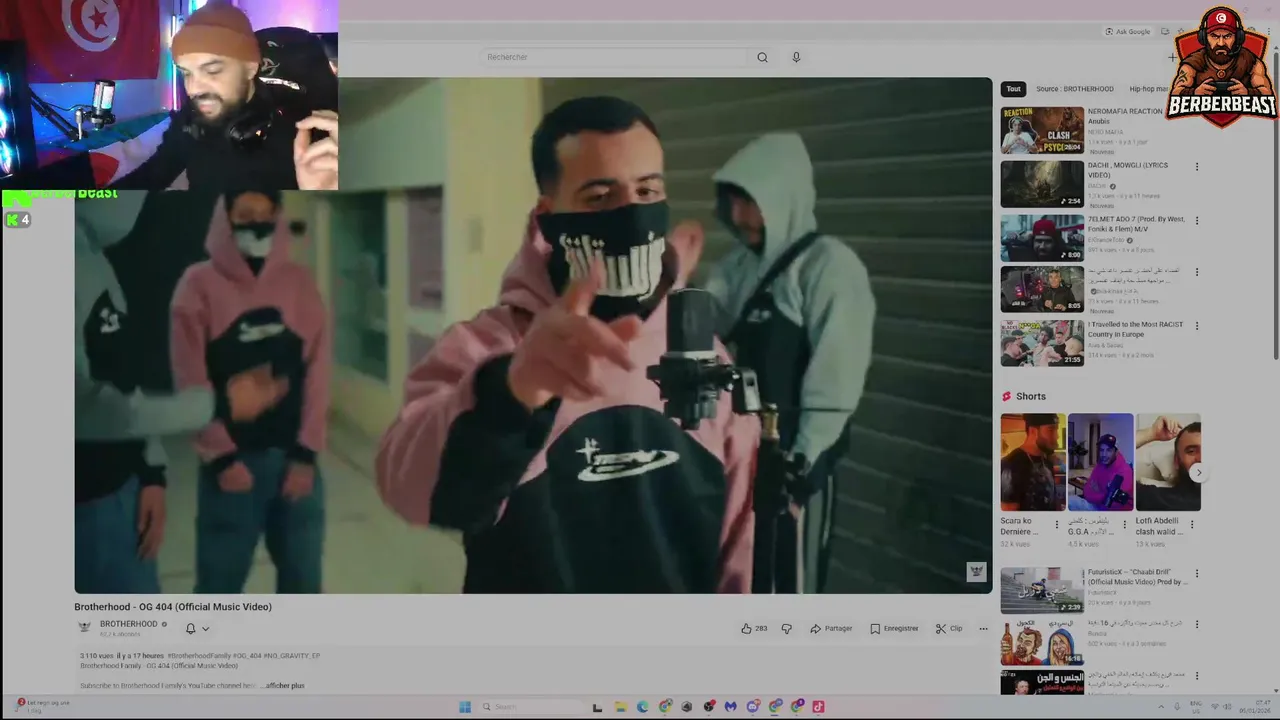Open the BROTHERHOOD channel avatar
The image size is (1280, 720).
(x=85, y=627)
